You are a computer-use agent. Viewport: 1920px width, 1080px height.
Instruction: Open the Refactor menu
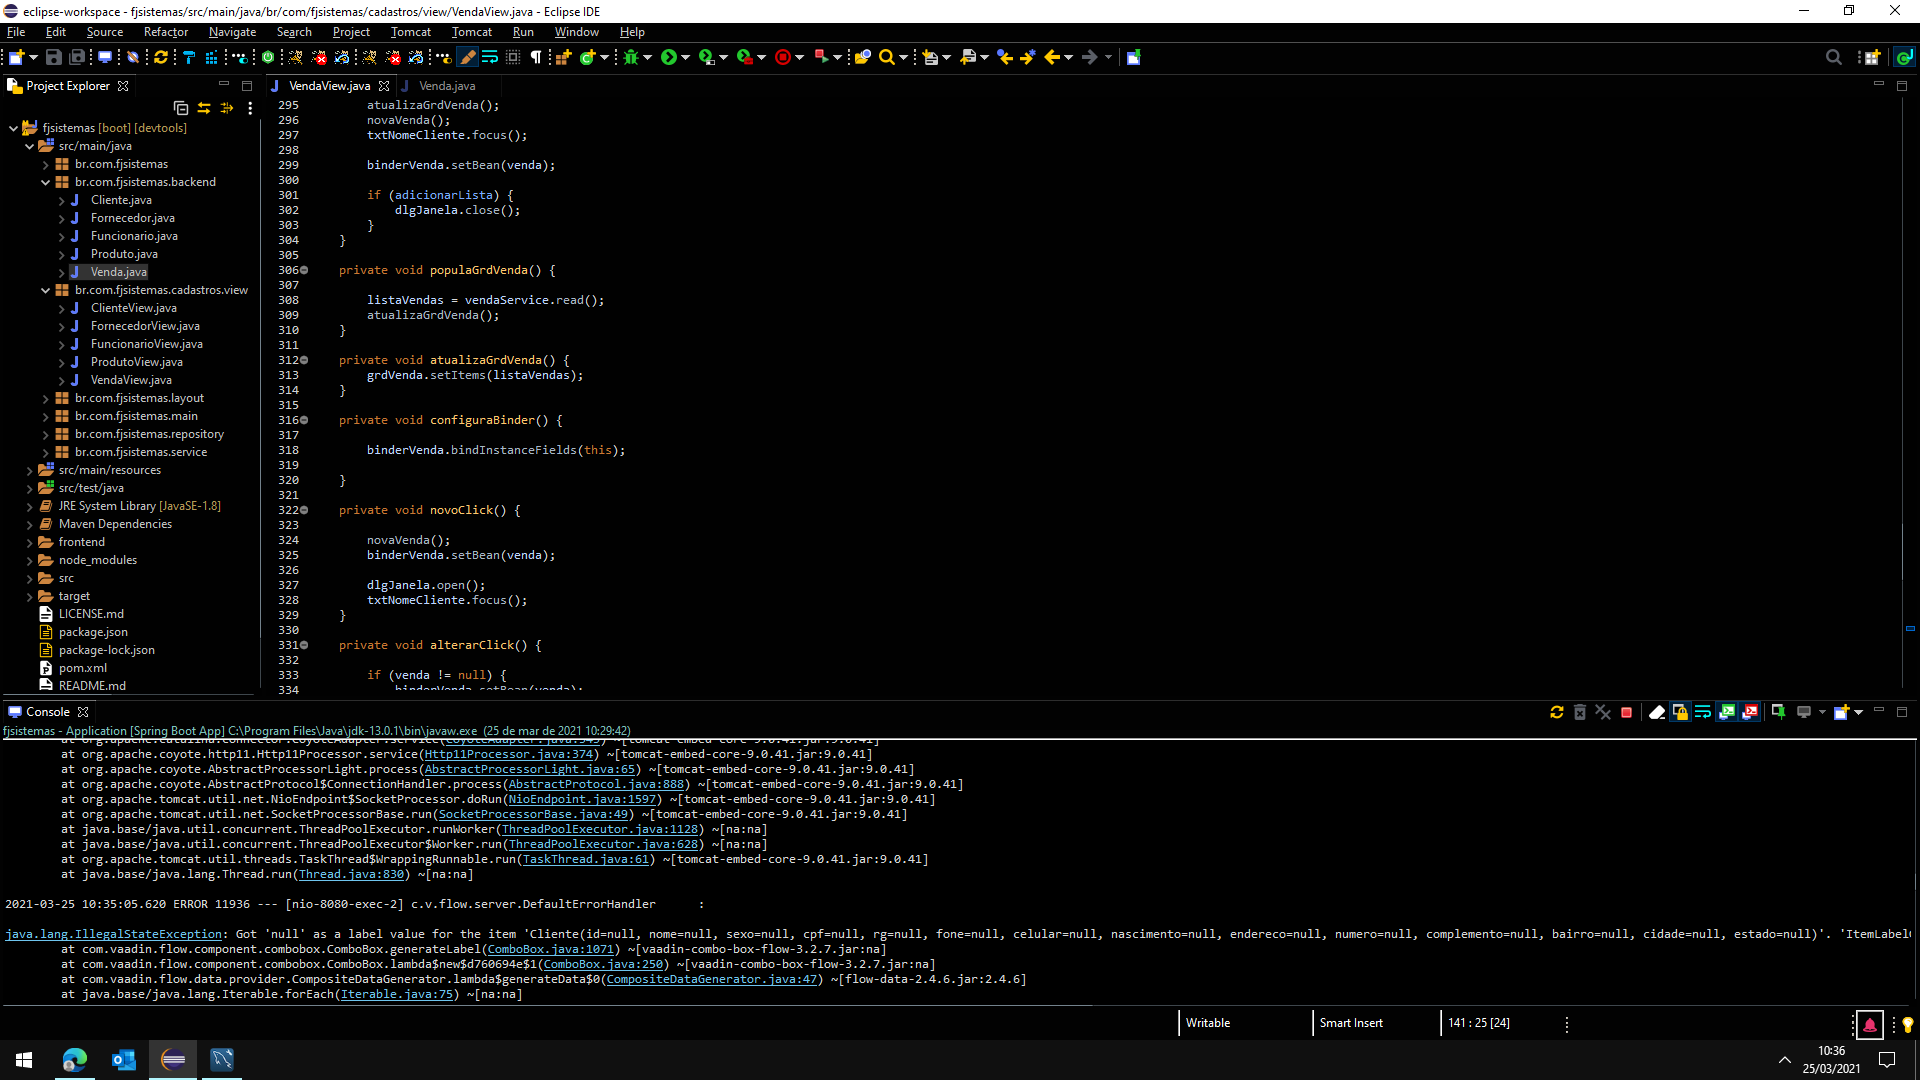click(165, 32)
